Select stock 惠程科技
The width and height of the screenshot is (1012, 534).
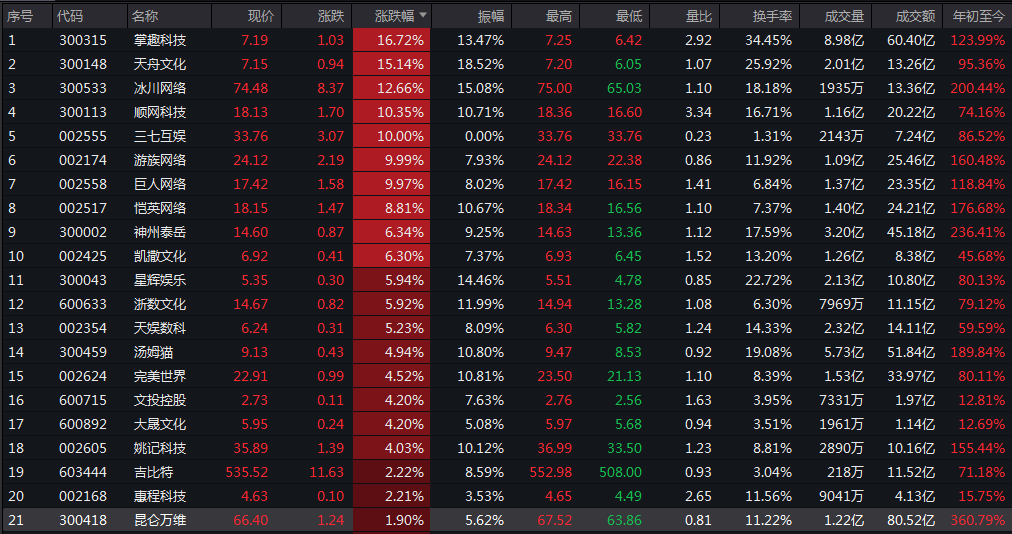pos(159,496)
